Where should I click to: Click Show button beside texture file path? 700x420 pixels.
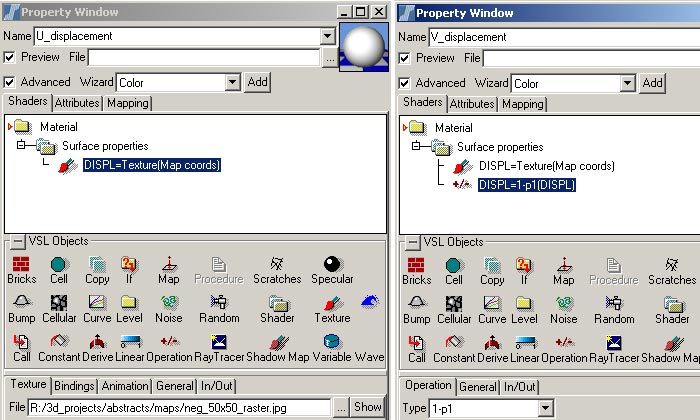367,407
